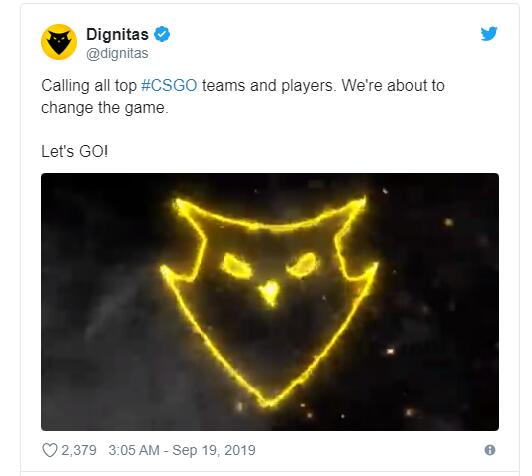Click the 2,379 likes count
Viewport: 532px width, 476px height.
[79, 451]
